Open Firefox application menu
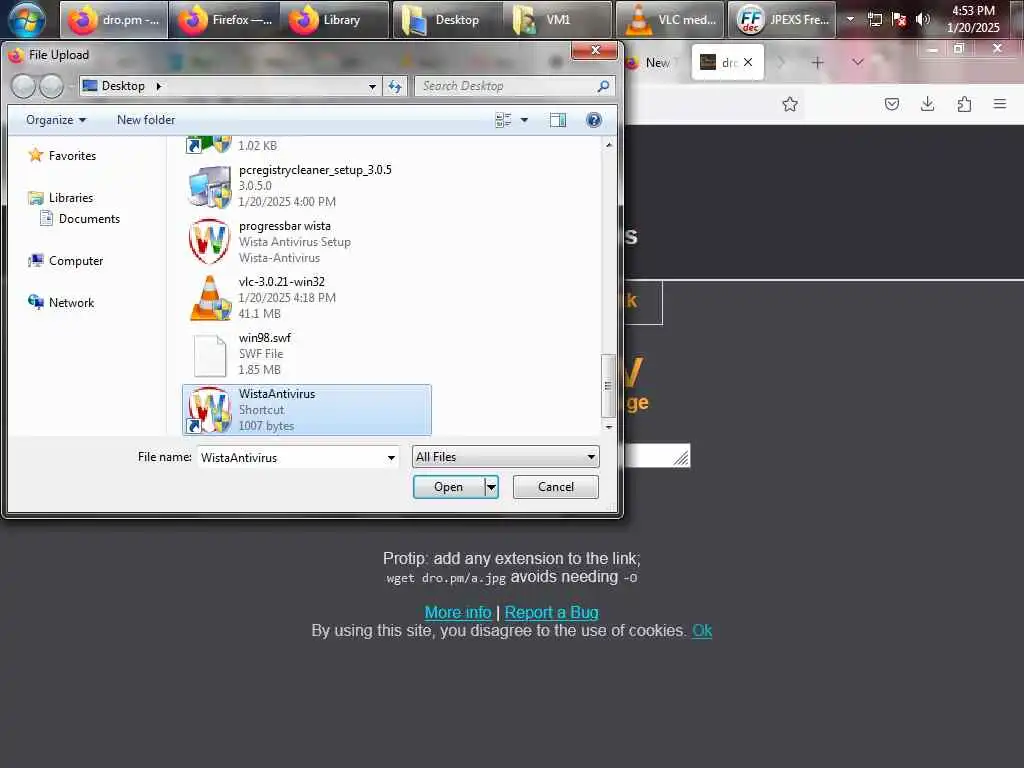The height and width of the screenshot is (768, 1024). coord(999,104)
